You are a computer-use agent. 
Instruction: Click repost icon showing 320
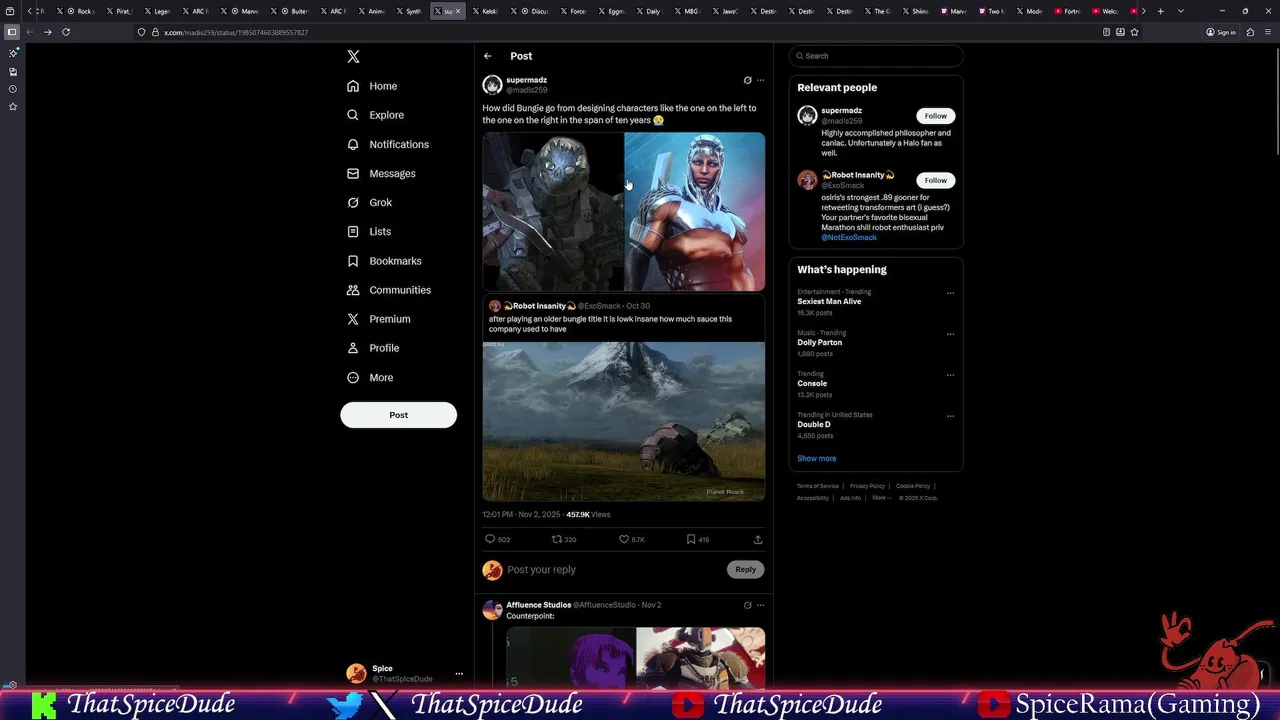coord(564,539)
